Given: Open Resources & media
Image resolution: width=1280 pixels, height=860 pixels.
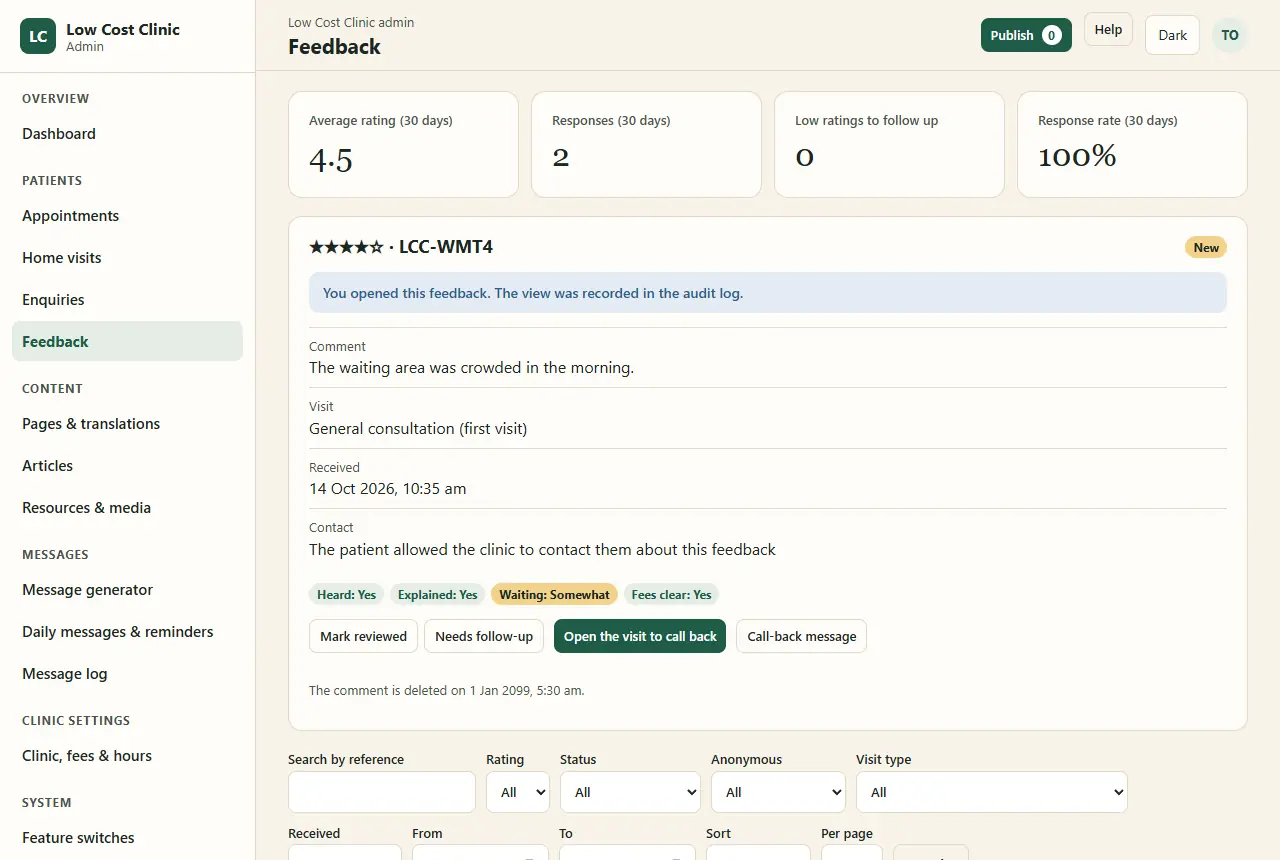Looking at the screenshot, I should pyautogui.click(x=127, y=508).
